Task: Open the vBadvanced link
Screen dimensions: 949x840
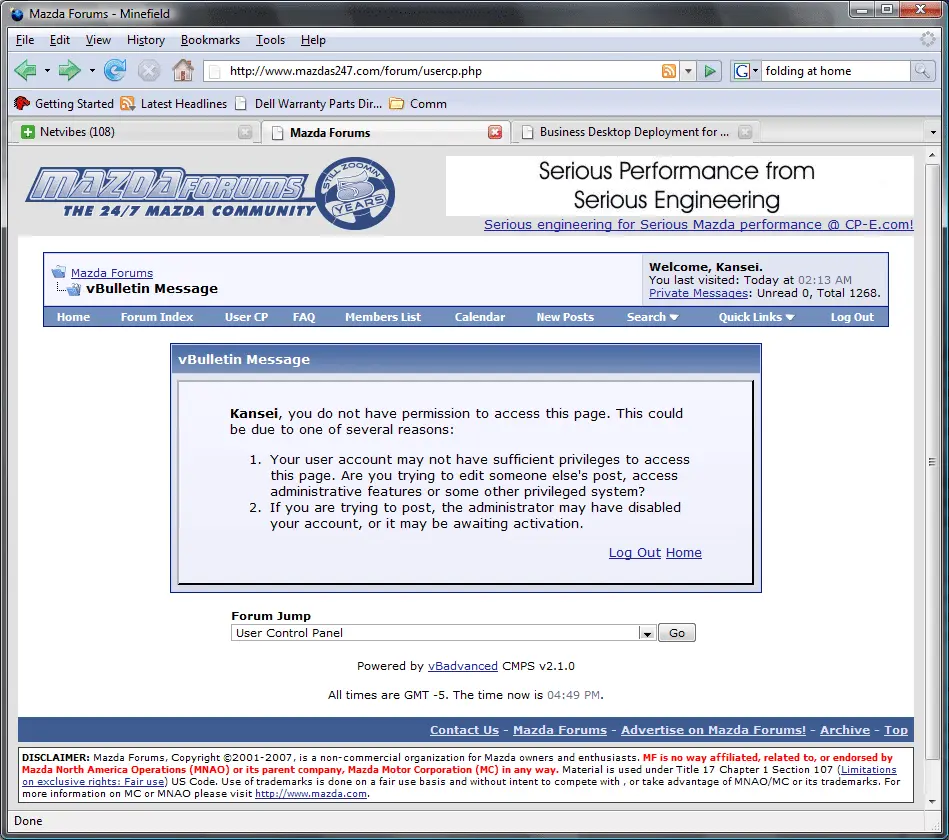Action: click(462, 666)
